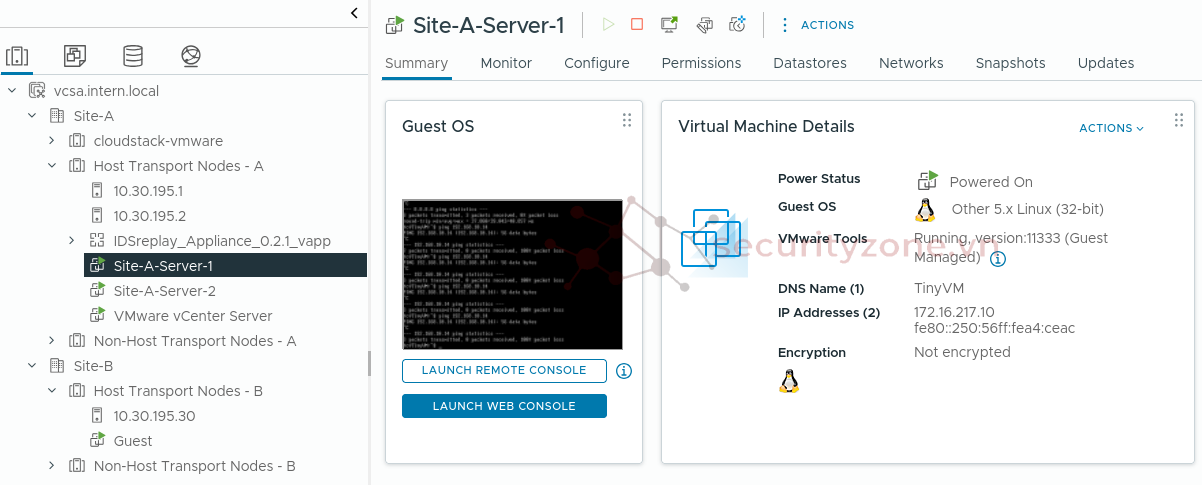Open the Hosts and Clusters inventory view
The image size is (1202, 485).
[18, 56]
